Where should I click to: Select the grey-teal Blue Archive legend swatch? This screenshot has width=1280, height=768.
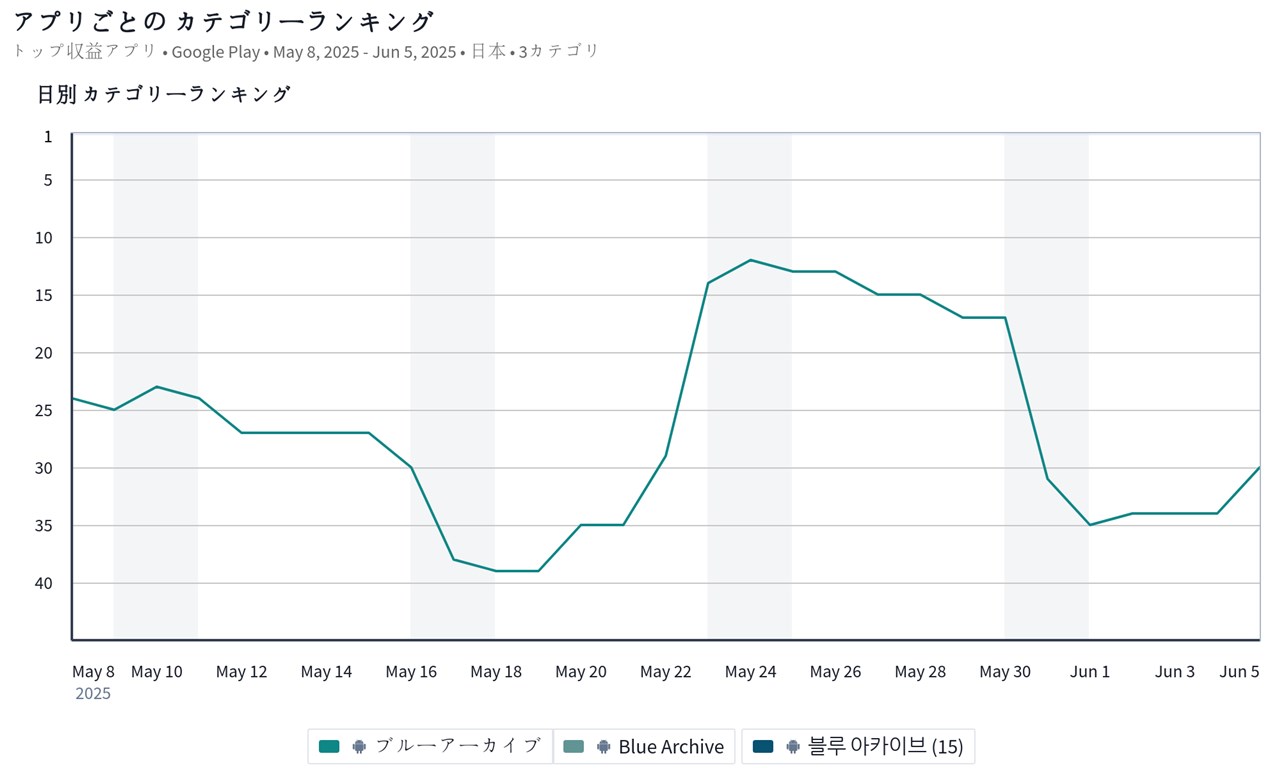point(573,746)
